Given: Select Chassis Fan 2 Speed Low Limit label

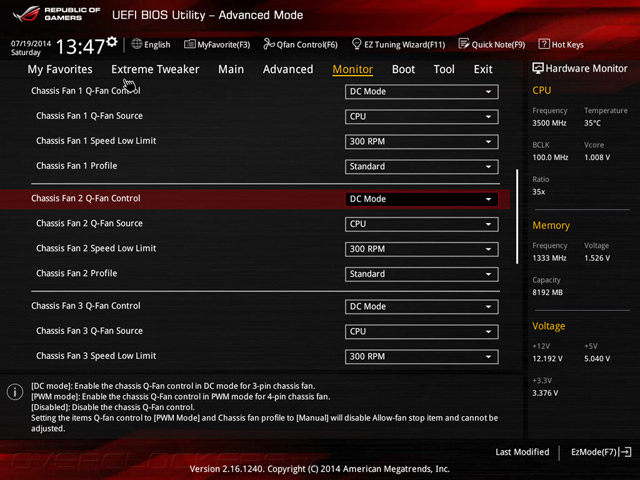Looking at the screenshot, I should (x=96, y=248).
